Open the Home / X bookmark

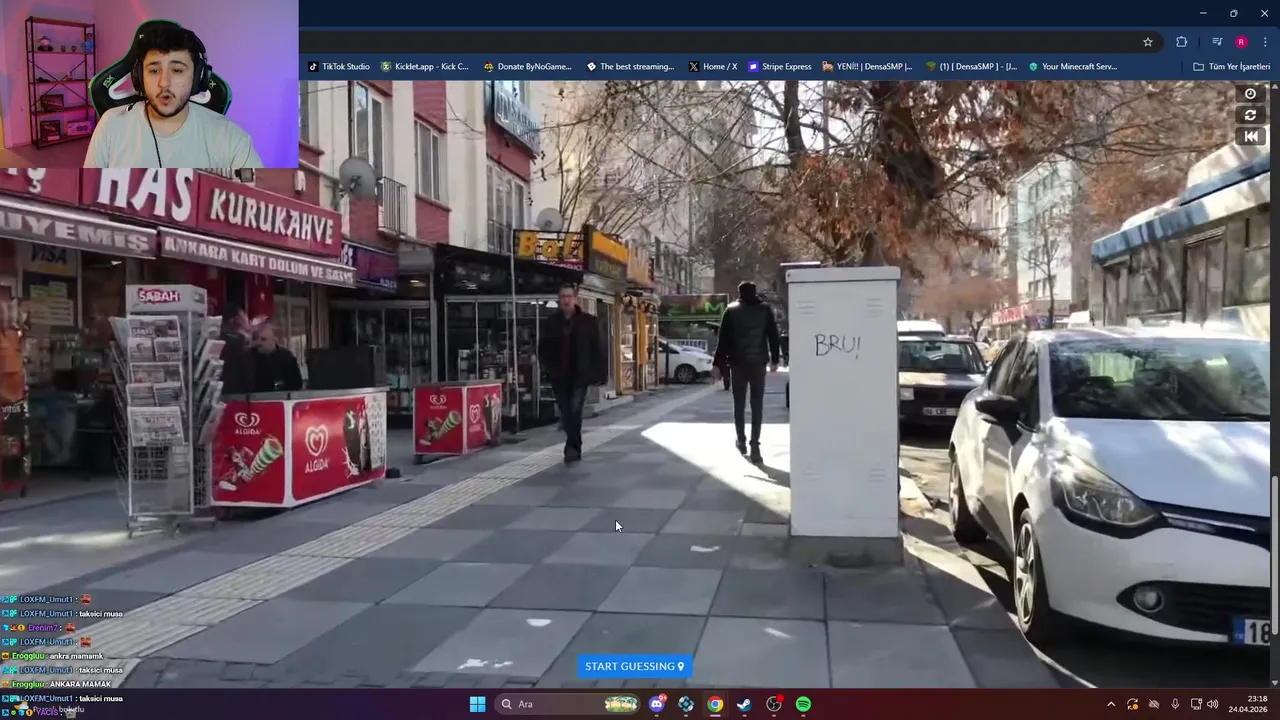712,67
